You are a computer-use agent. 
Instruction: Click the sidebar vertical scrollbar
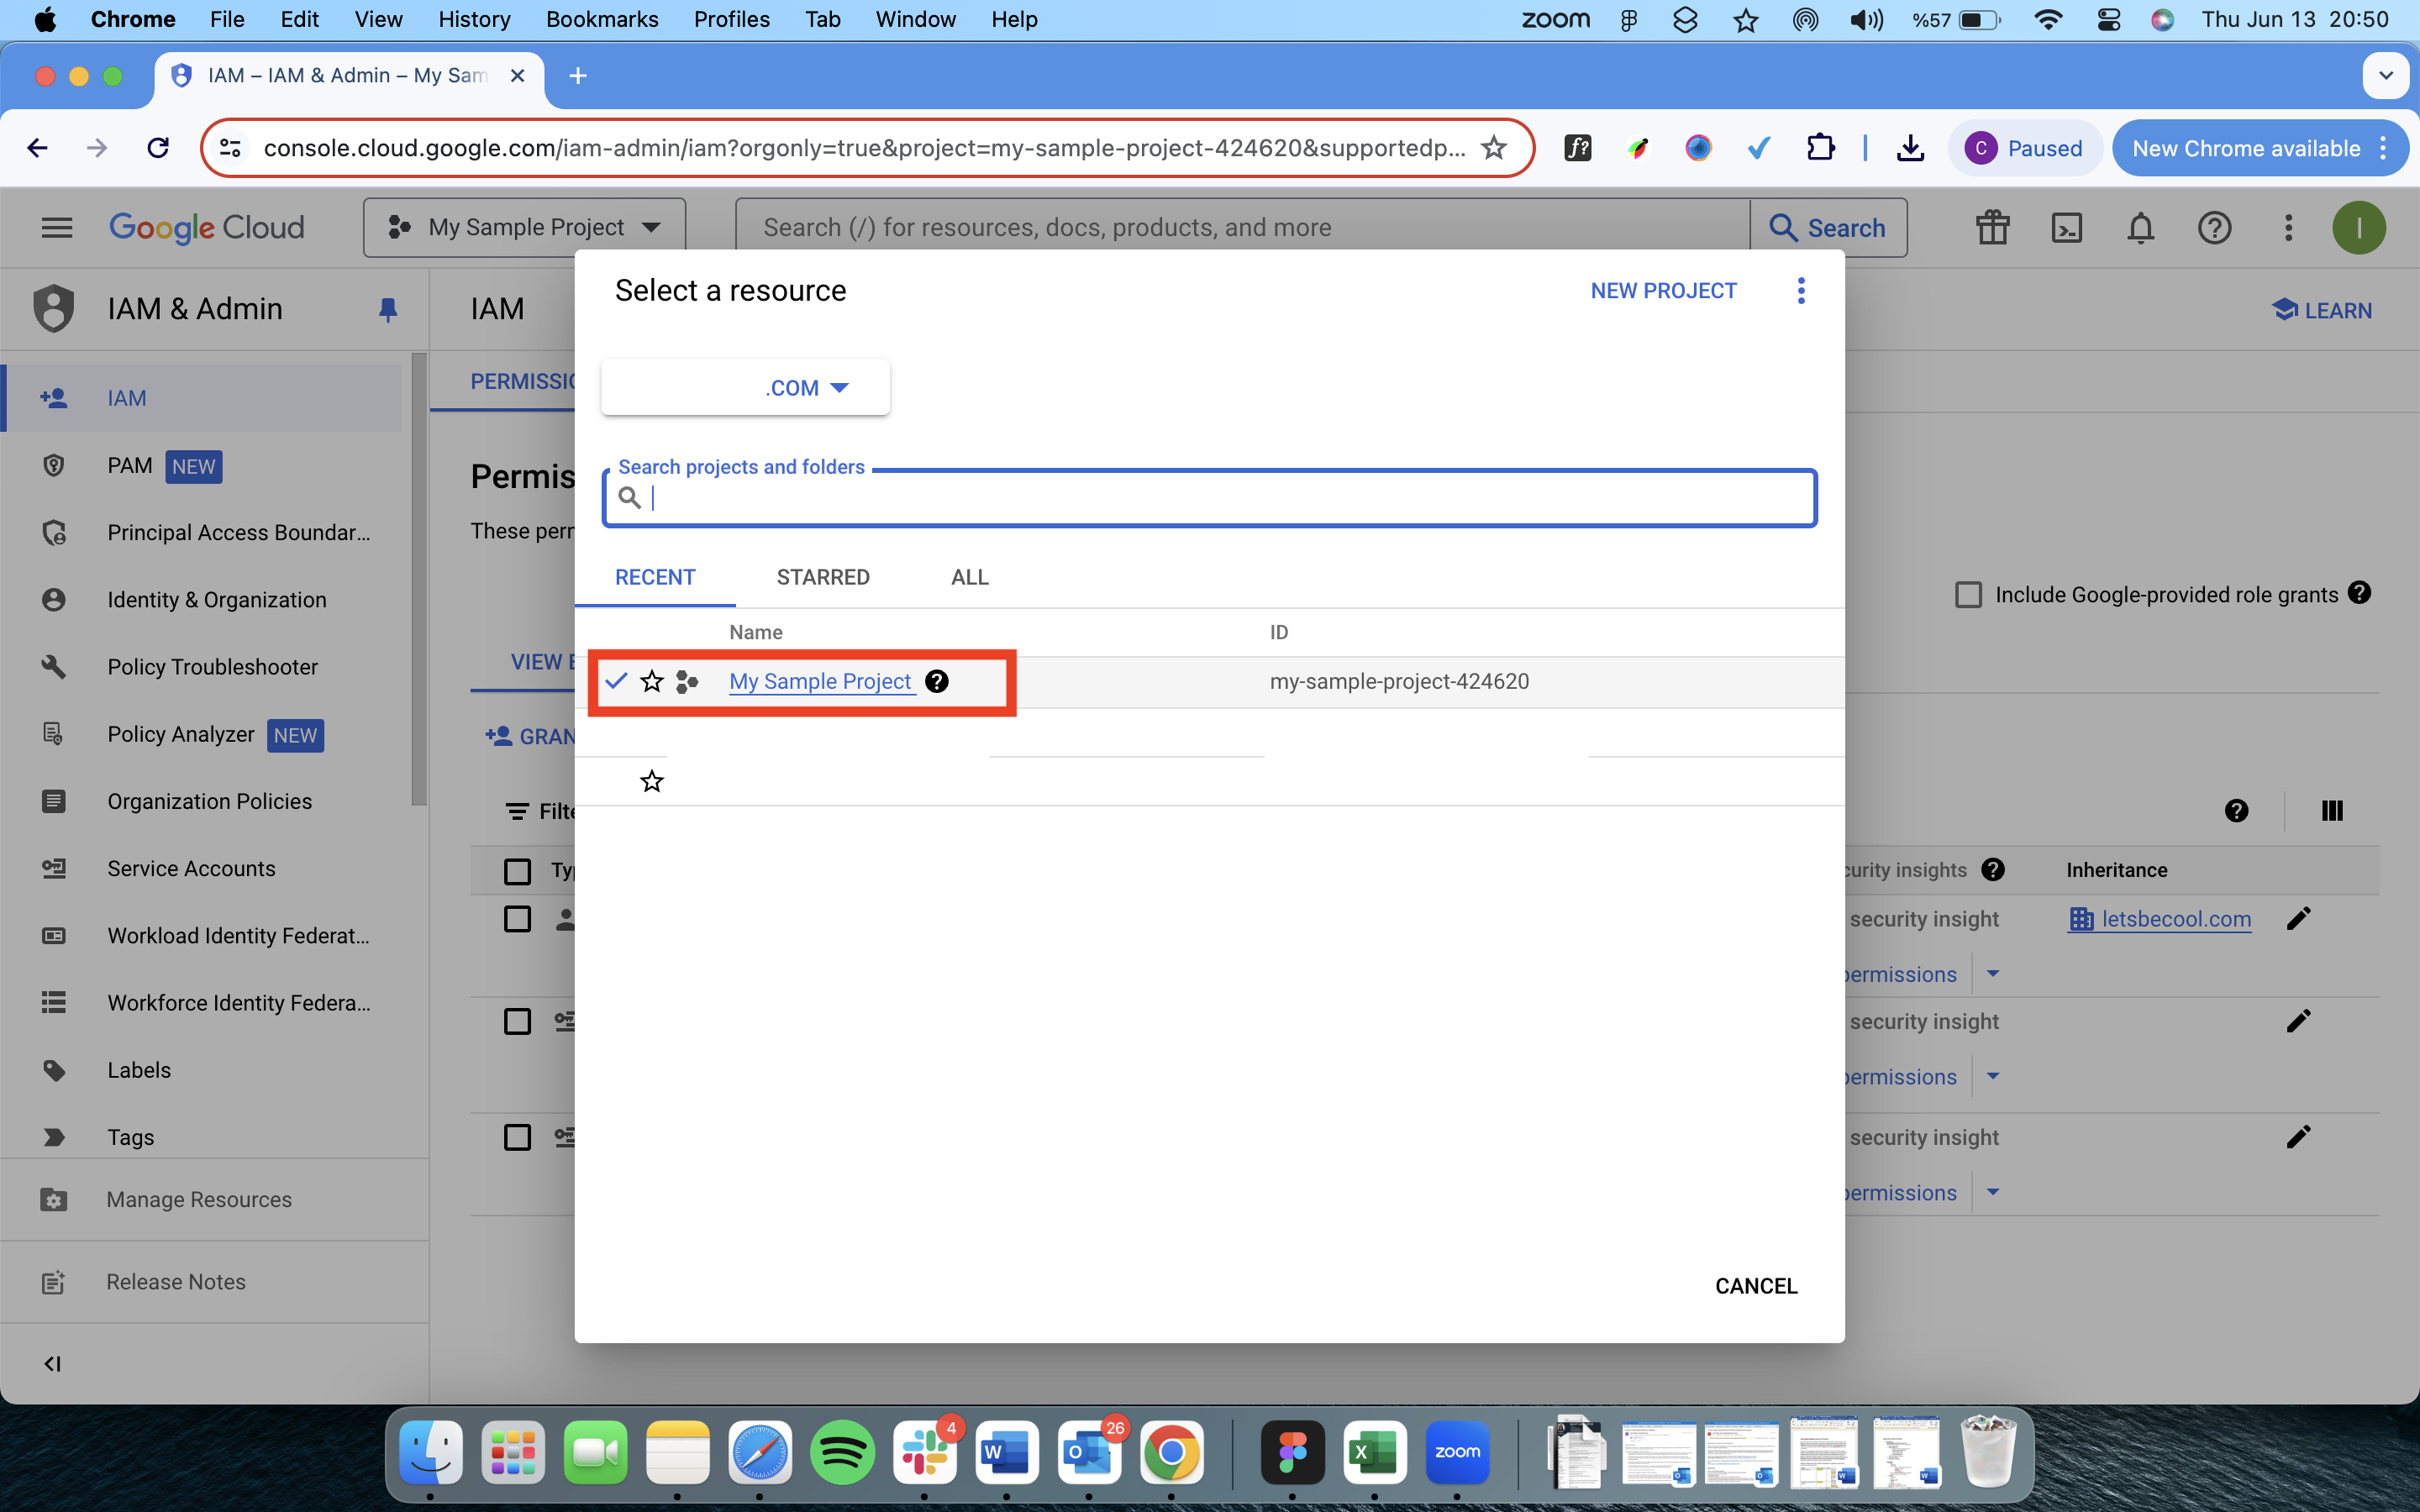pos(419,580)
